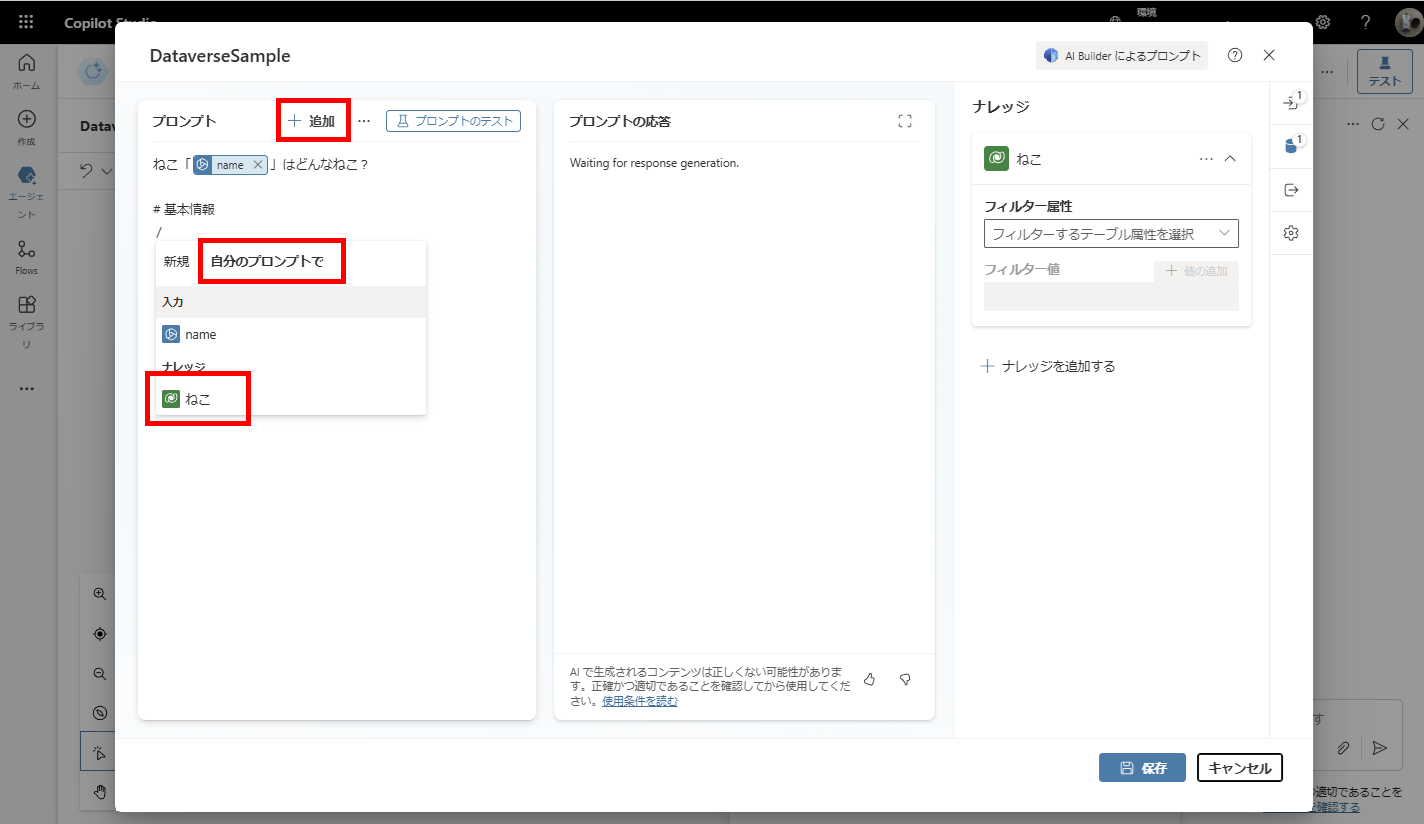1424x824 pixels.
Task: Expand the prompt options via the ellipsis menu
Action: coord(363,120)
